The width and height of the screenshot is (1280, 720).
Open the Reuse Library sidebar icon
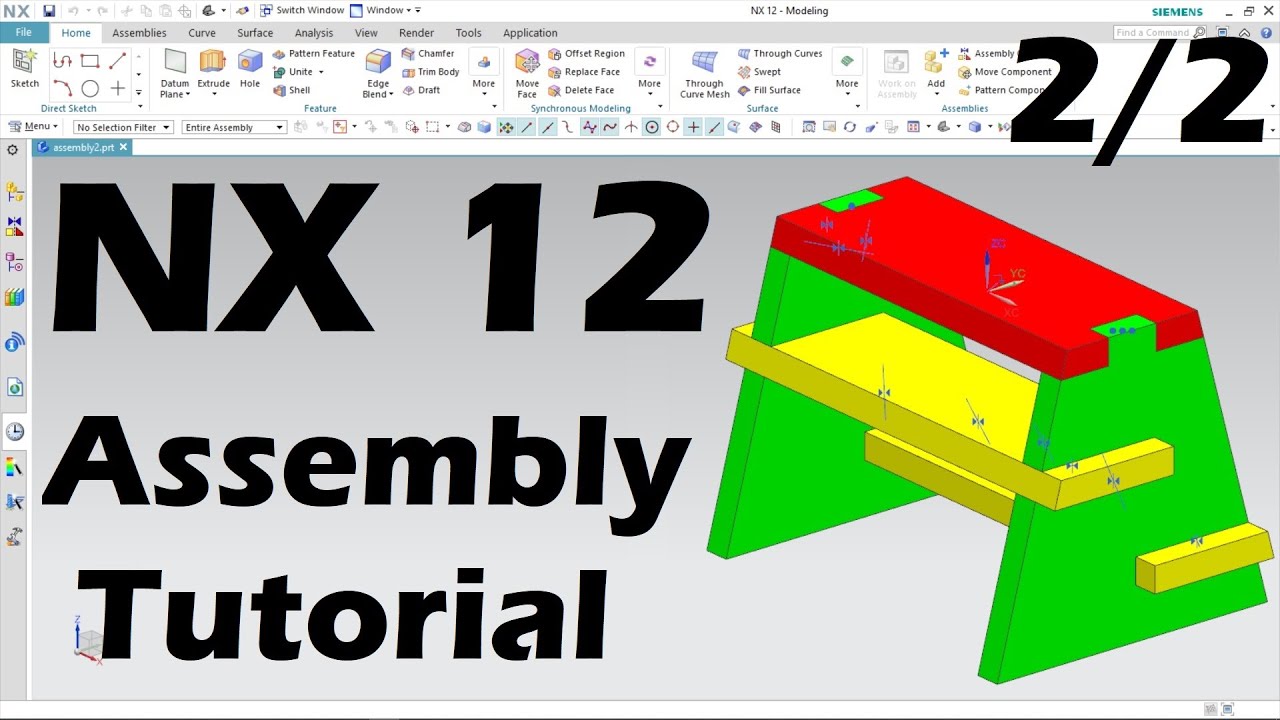click(x=14, y=297)
